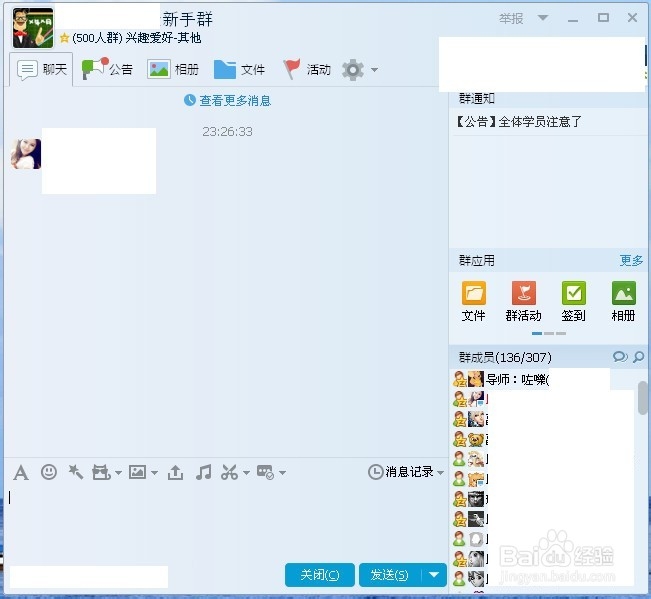Open the font formatting tool (A icon)
Image resolution: width=651 pixels, height=599 pixels.
(21, 472)
